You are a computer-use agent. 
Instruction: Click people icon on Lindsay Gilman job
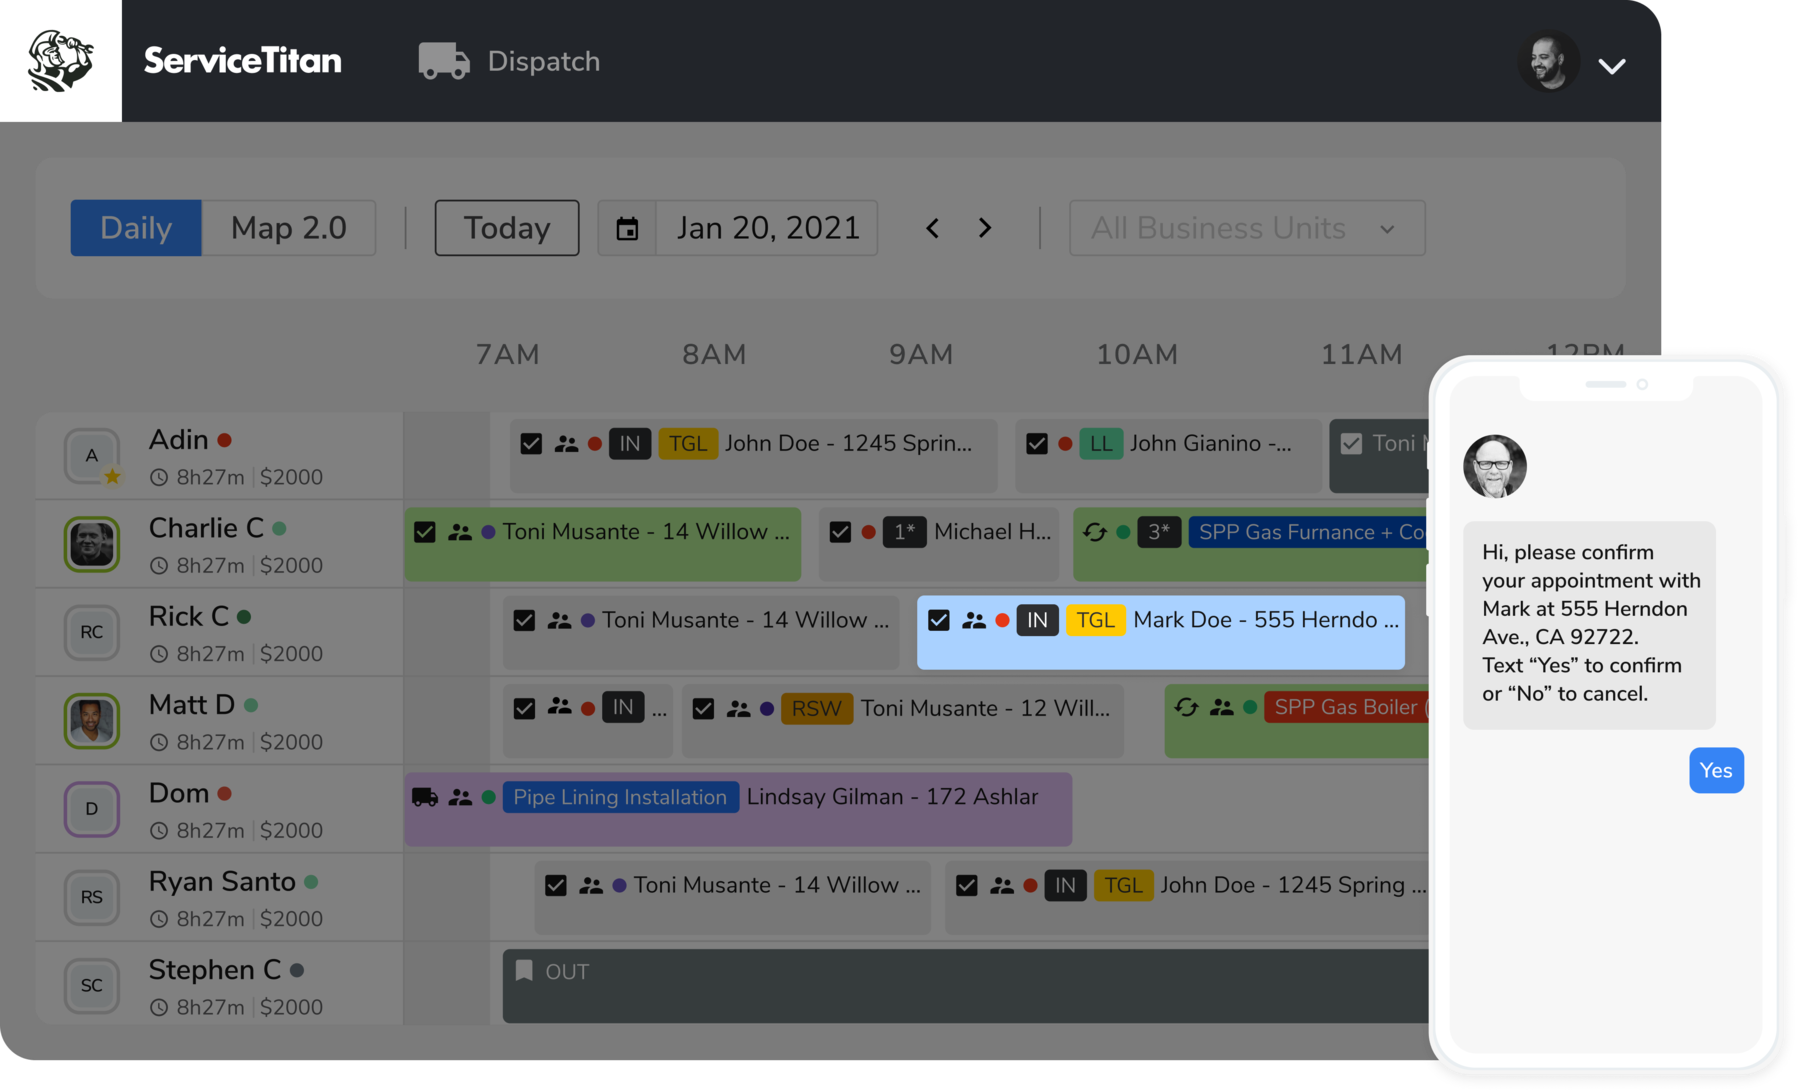460,798
